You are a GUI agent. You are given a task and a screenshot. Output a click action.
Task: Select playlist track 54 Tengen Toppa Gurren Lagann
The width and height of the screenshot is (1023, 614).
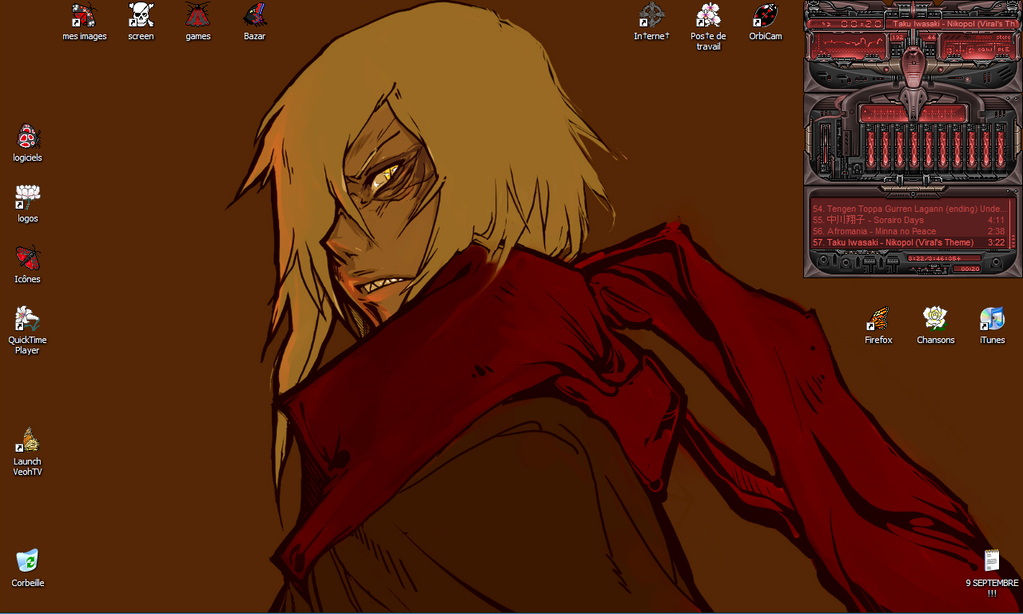coord(909,209)
